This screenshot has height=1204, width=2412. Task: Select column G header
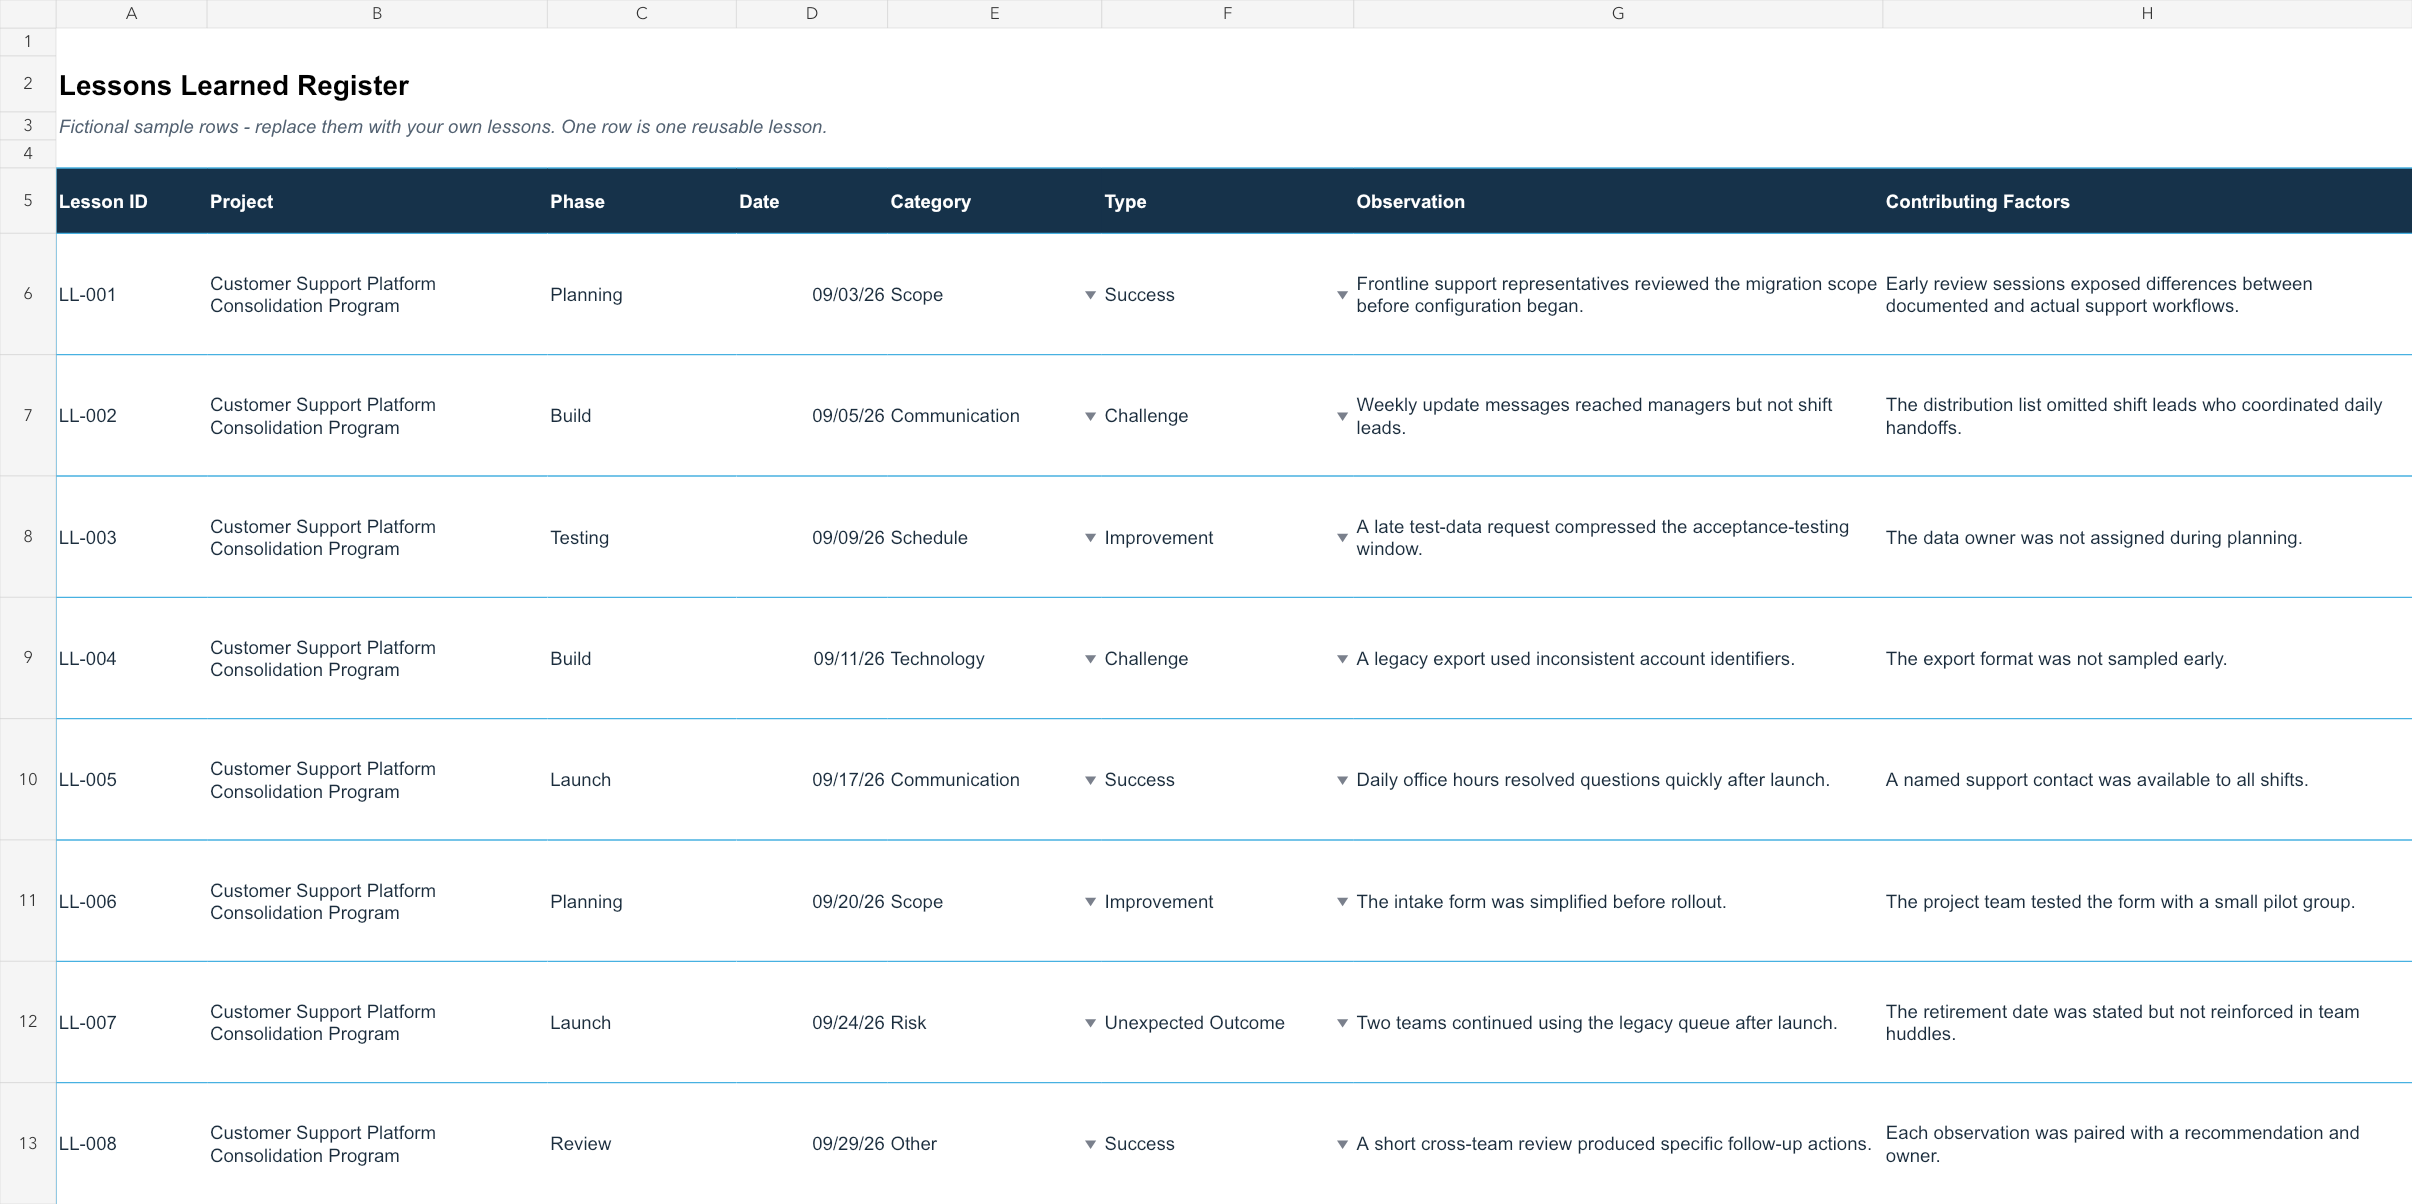[x=1617, y=13]
